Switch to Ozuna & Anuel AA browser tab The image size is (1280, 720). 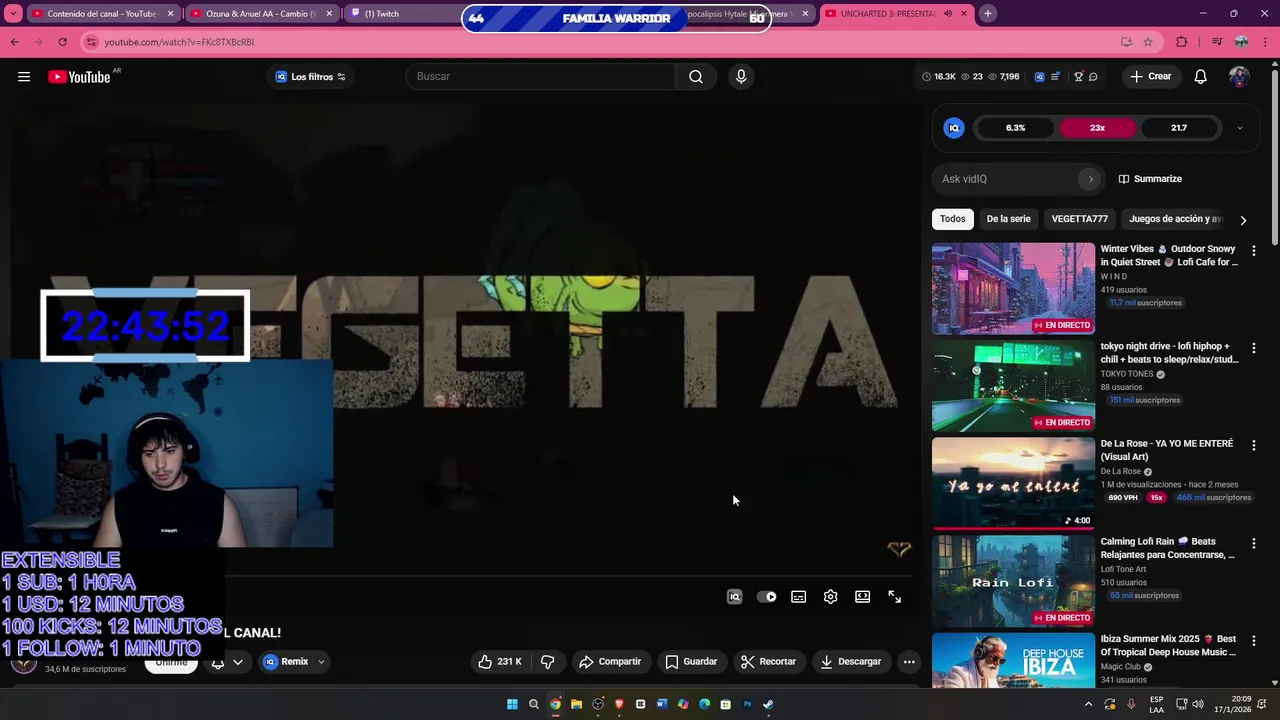[x=262, y=14]
